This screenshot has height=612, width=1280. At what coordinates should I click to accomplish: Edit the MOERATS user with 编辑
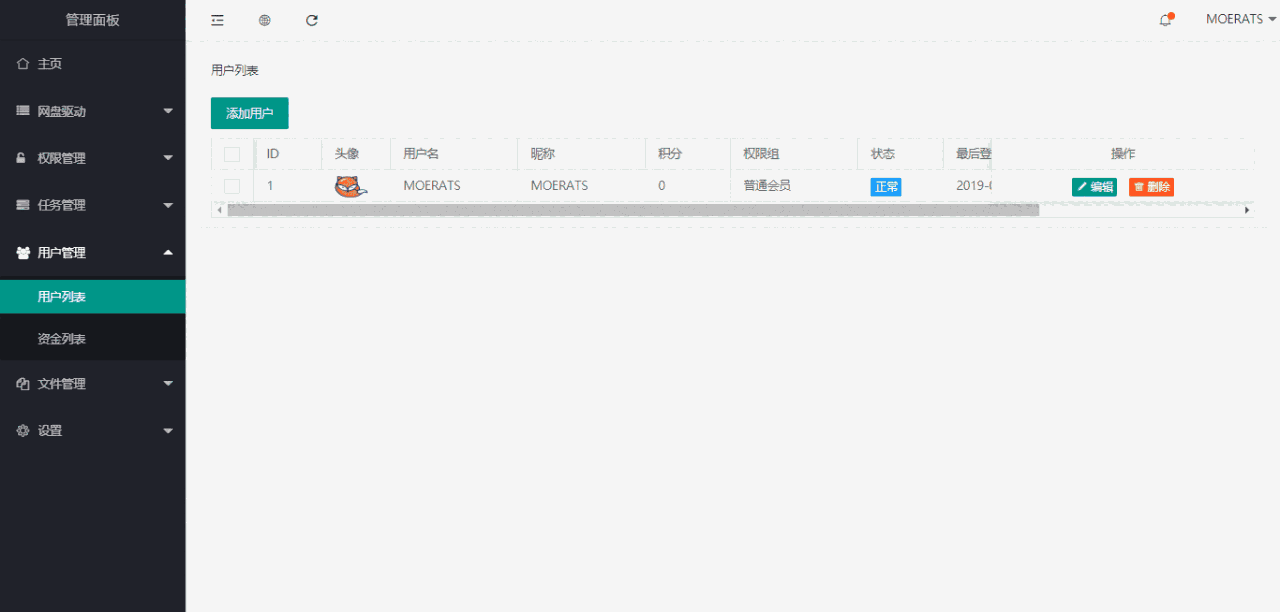tap(1094, 187)
